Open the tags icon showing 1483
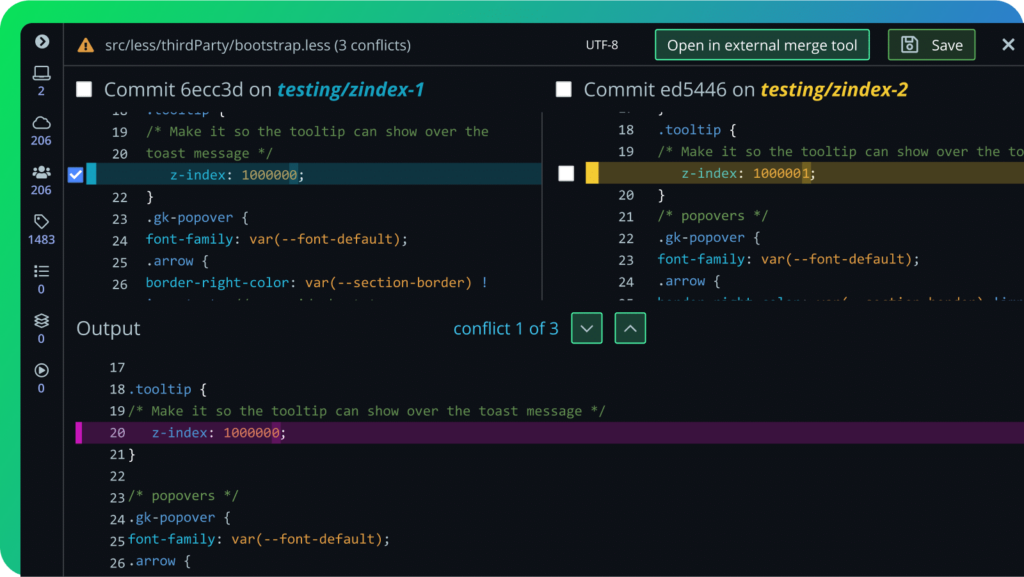 (x=41, y=221)
